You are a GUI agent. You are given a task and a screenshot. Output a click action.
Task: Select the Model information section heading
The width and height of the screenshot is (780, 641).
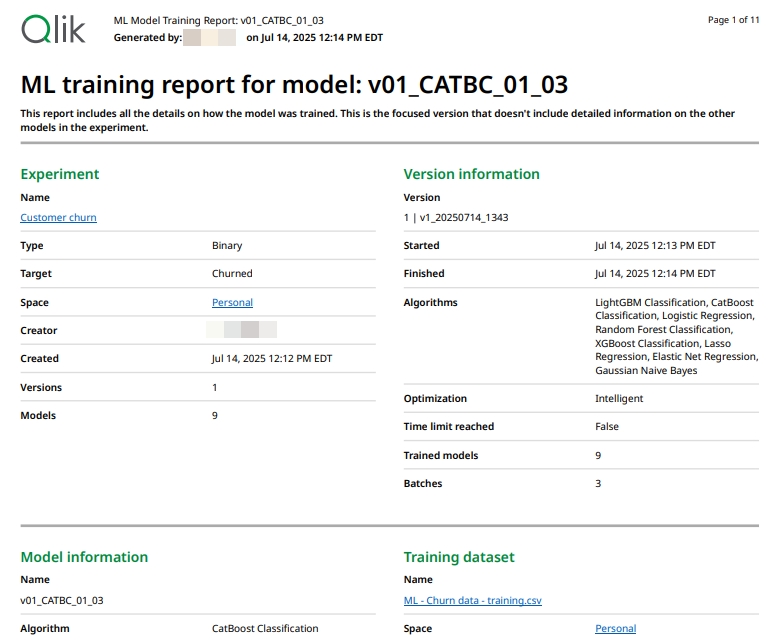point(84,557)
